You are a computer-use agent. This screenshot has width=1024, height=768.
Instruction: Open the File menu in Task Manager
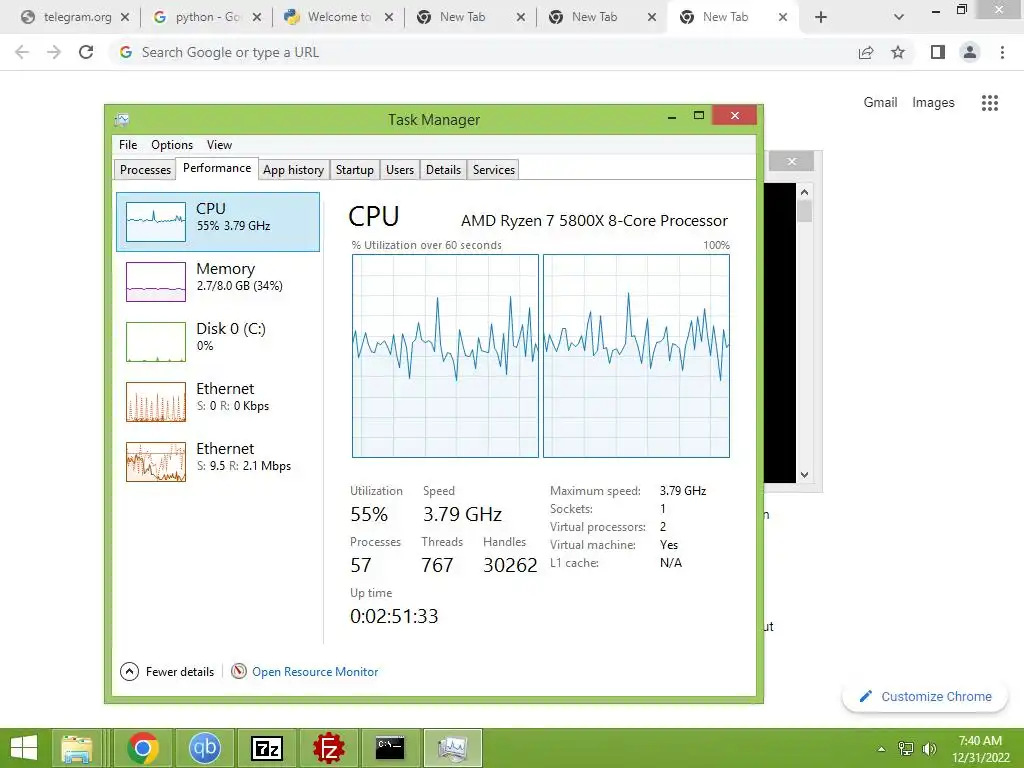click(128, 145)
